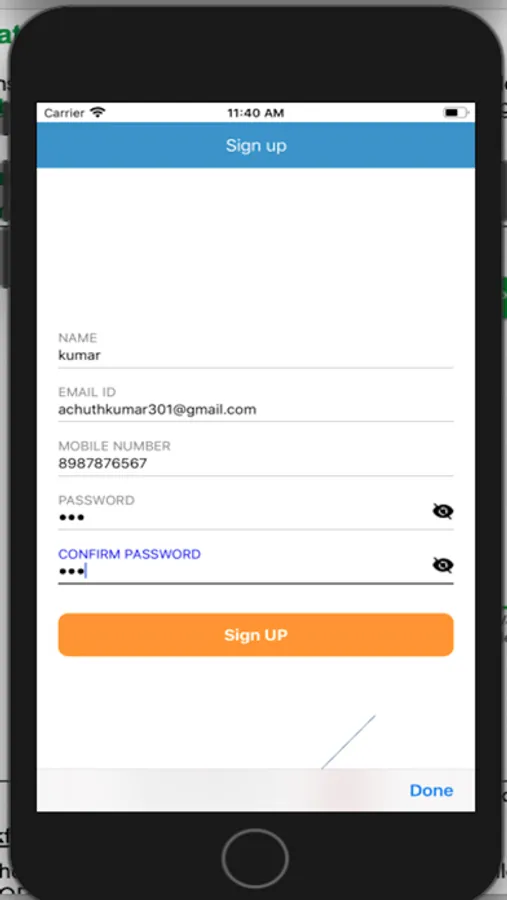Viewport: 507px width, 900px height.
Task: Click the device home button
Action: pyautogui.click(x=256, y=859)
